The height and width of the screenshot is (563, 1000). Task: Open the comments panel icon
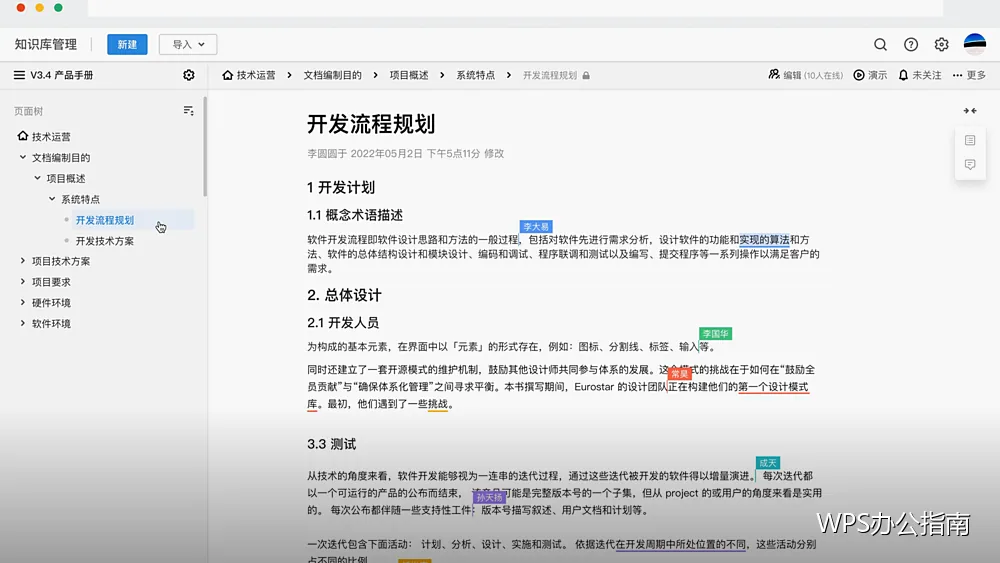(970, 165)
